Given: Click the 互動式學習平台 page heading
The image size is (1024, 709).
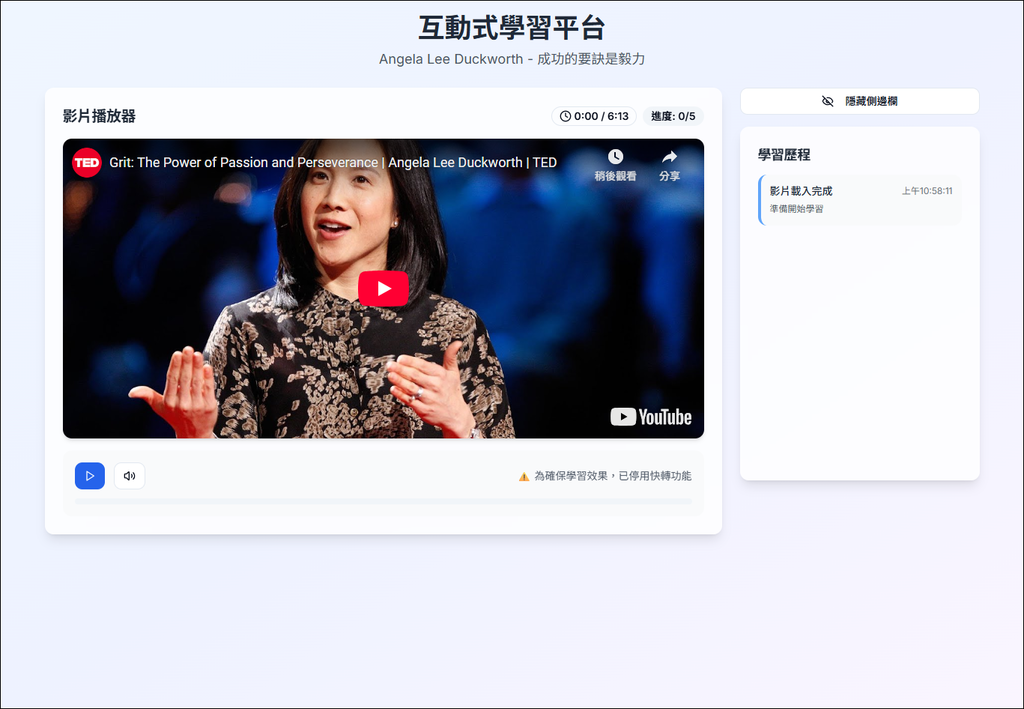Looking at the screenshot, I should [x=512, y=28].
